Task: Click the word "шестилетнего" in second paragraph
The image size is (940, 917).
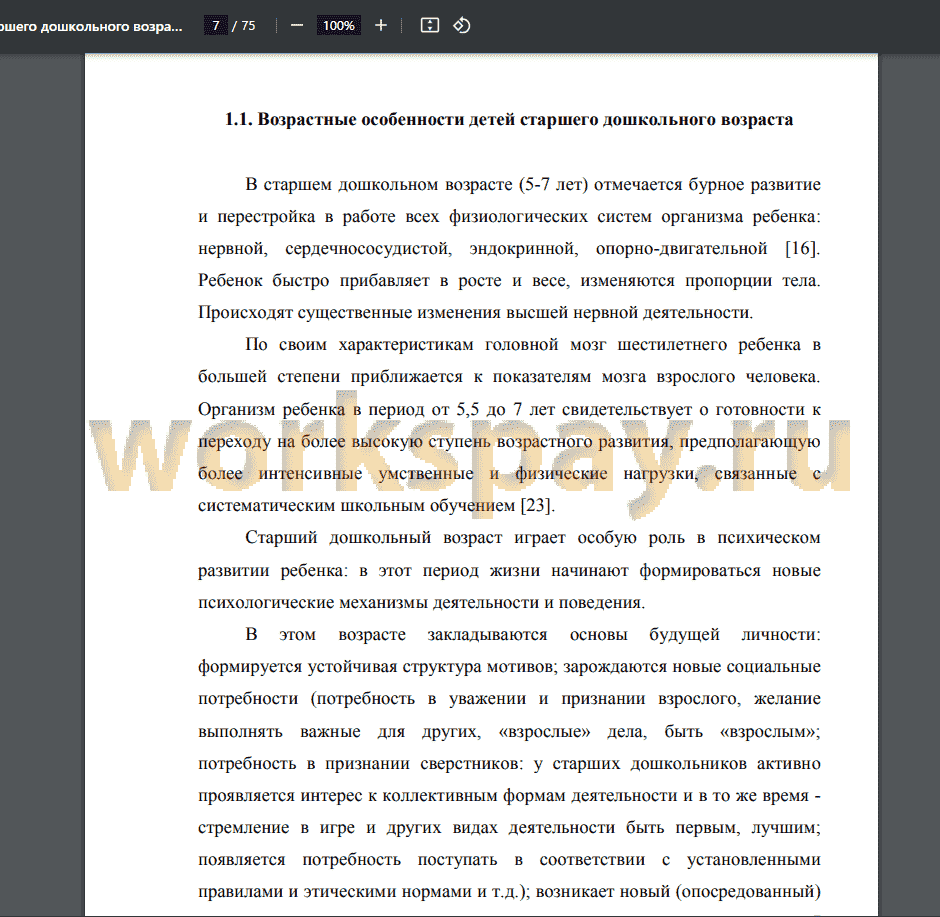Action: 671,345
